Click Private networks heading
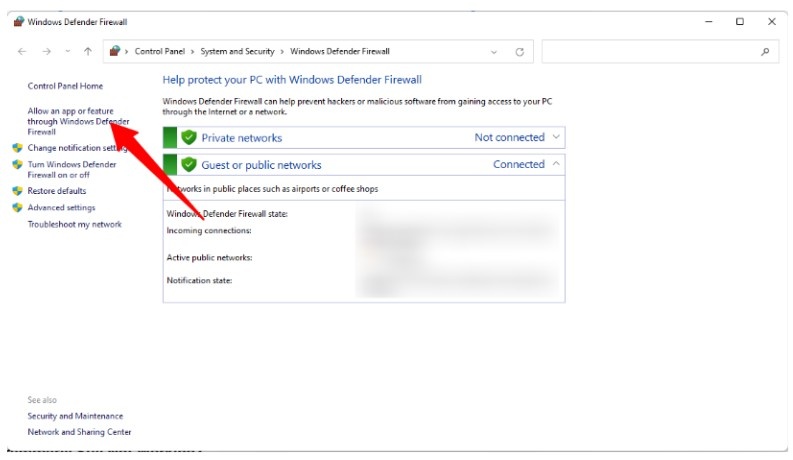Viewport: 793px width, 460px height. (242, 137)
